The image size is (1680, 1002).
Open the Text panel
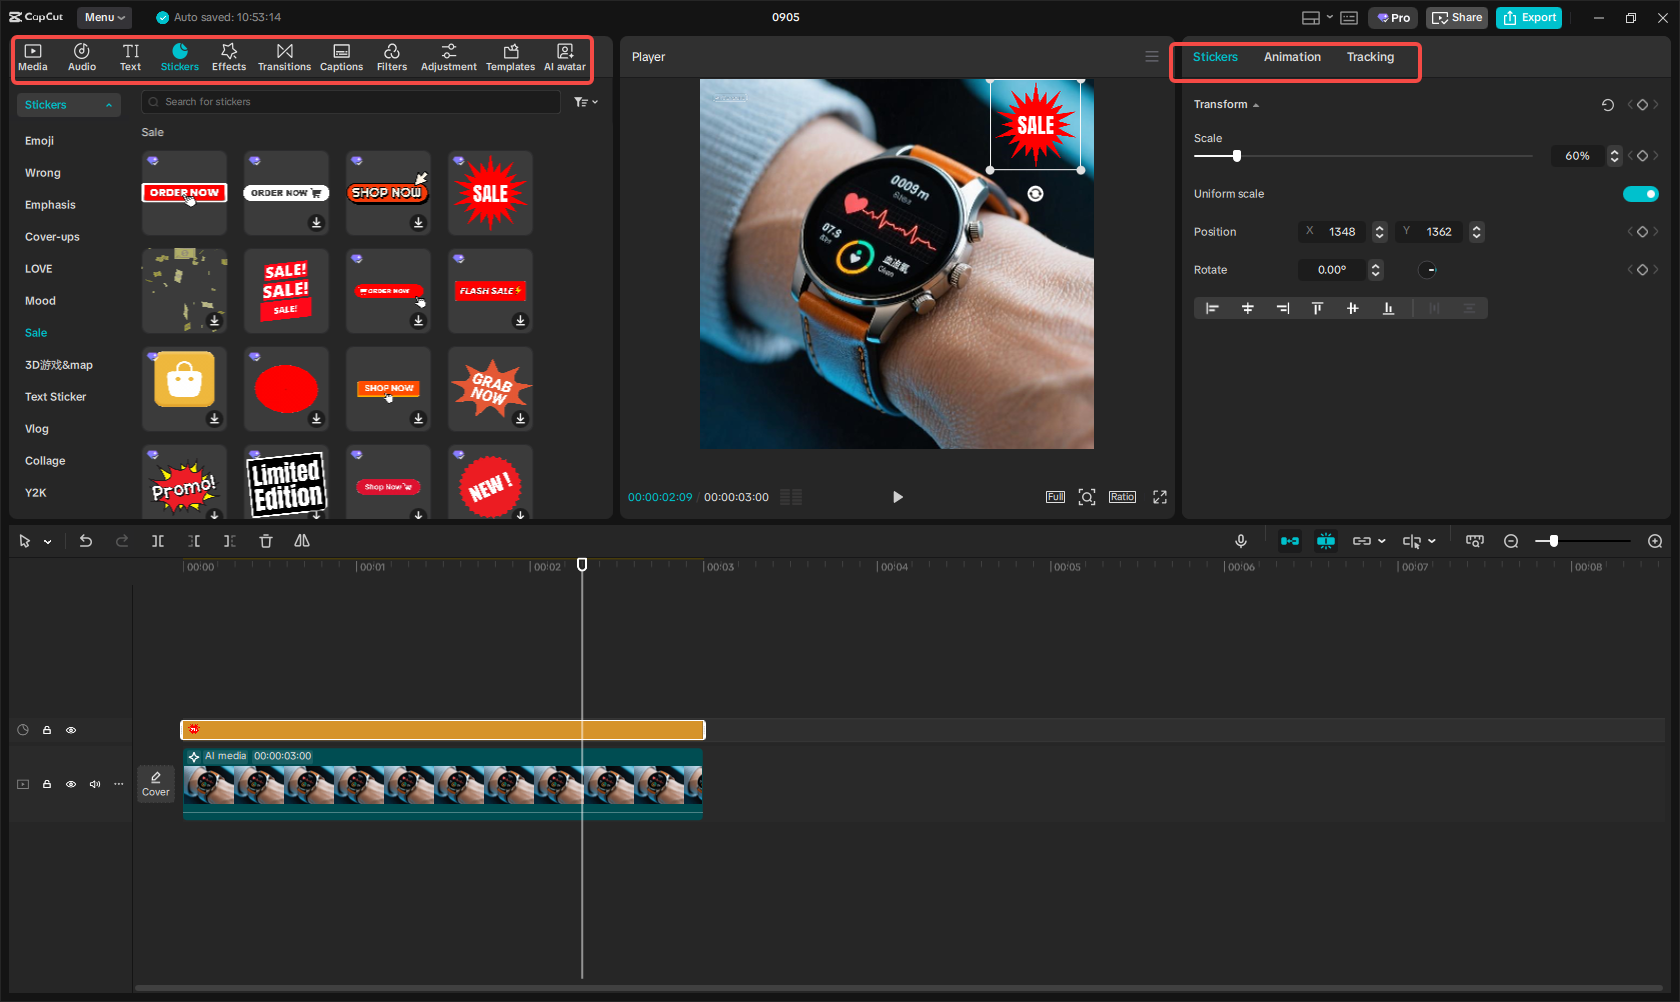[x=131, y=57]
